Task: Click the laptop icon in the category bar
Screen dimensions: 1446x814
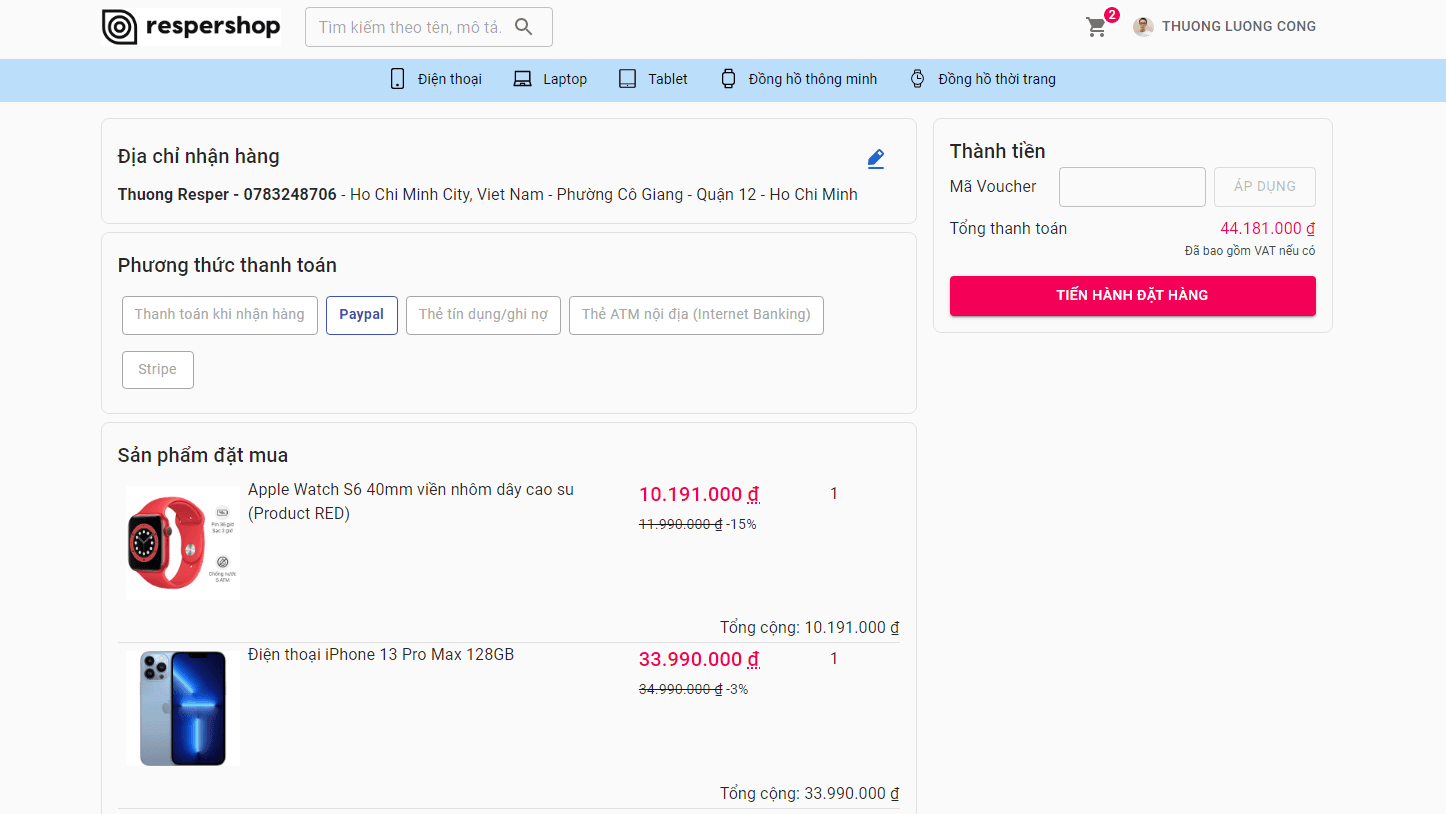Action: click(522, 79)
